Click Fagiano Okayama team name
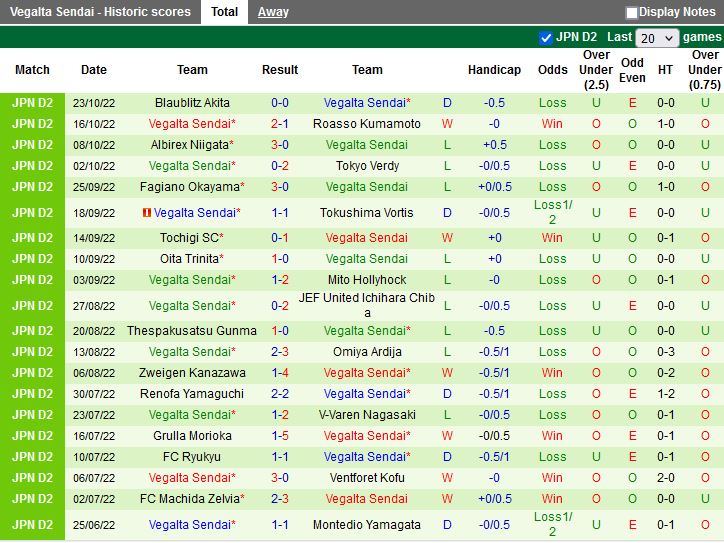This screenshot has height=543, width=724. [192, 187]
